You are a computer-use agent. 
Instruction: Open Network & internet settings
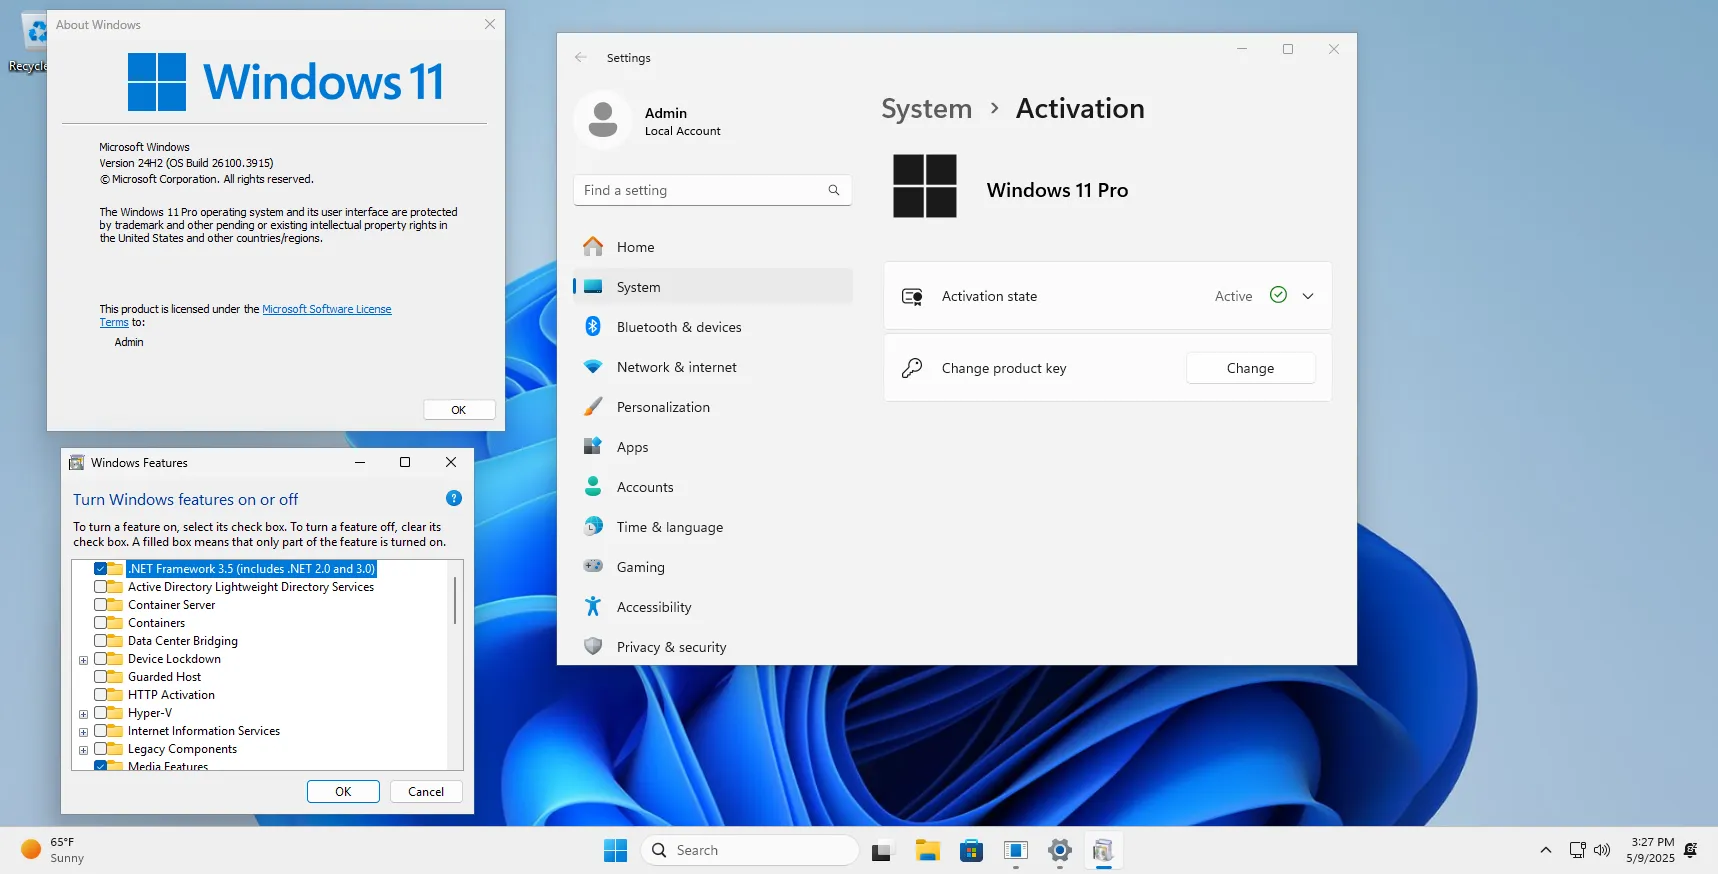click(x=712, y=367)
